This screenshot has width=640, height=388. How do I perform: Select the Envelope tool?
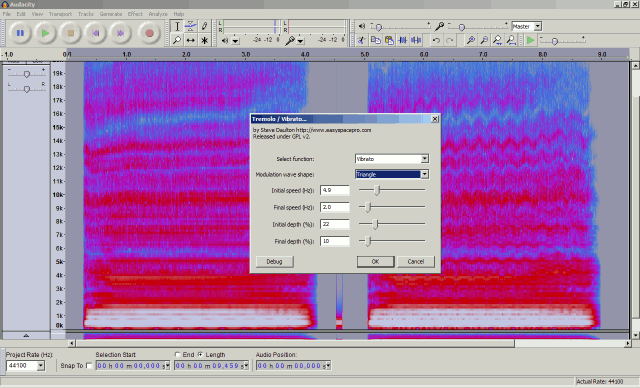coord(191,27)
